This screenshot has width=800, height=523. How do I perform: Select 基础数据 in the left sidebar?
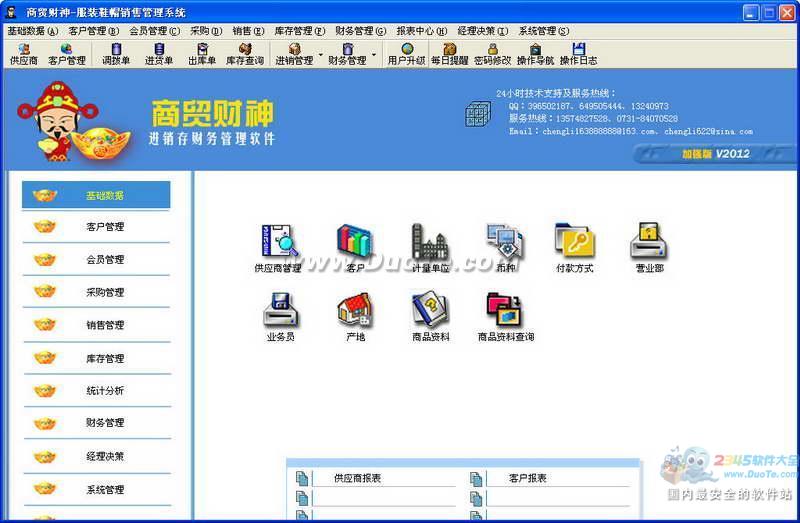tap(104, 195)
